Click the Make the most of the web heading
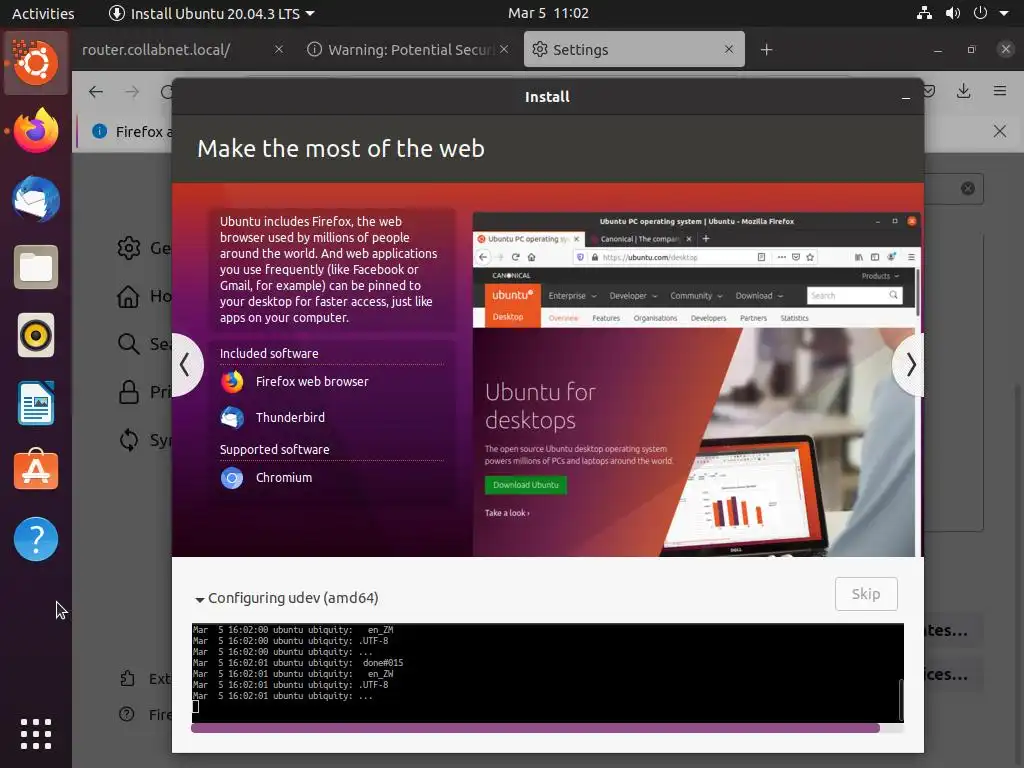Viewport: 1024px width, 768px height. click(x=341, y=149)
